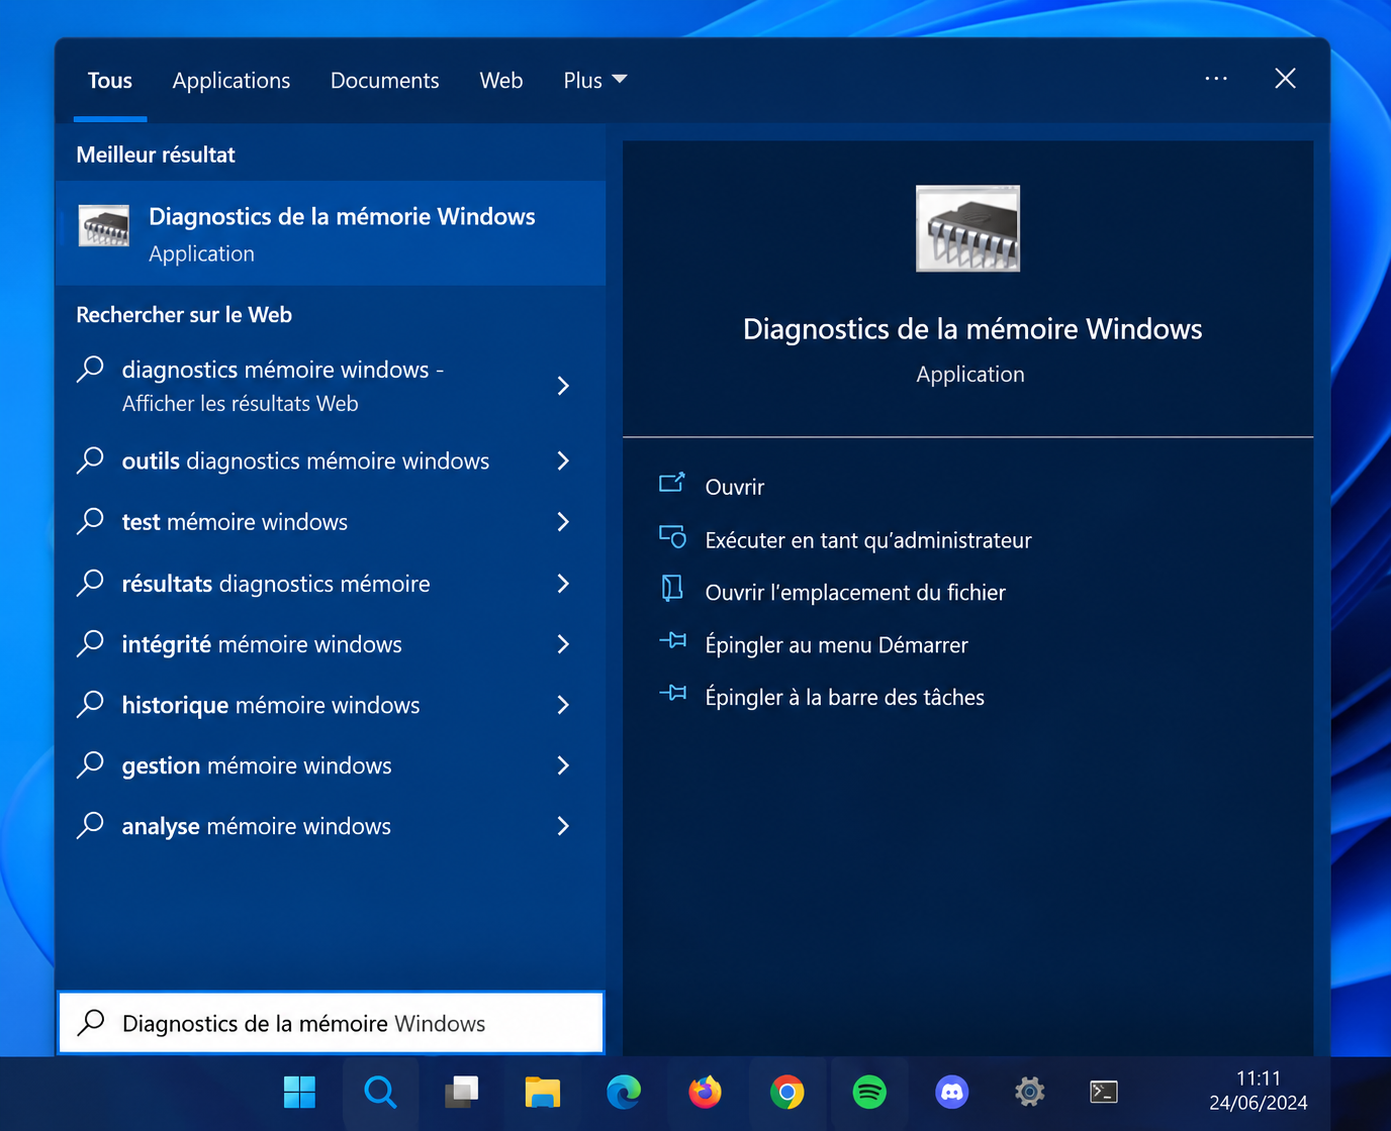Select Diagnostics de la mémoire Windows best result
Screen dimensions: 1391x1131
(x=331, y=233)
